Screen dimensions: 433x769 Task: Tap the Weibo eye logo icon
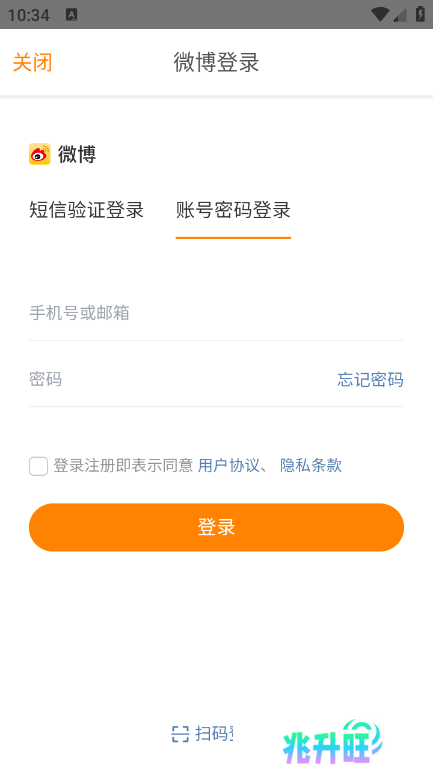(40, 154)
